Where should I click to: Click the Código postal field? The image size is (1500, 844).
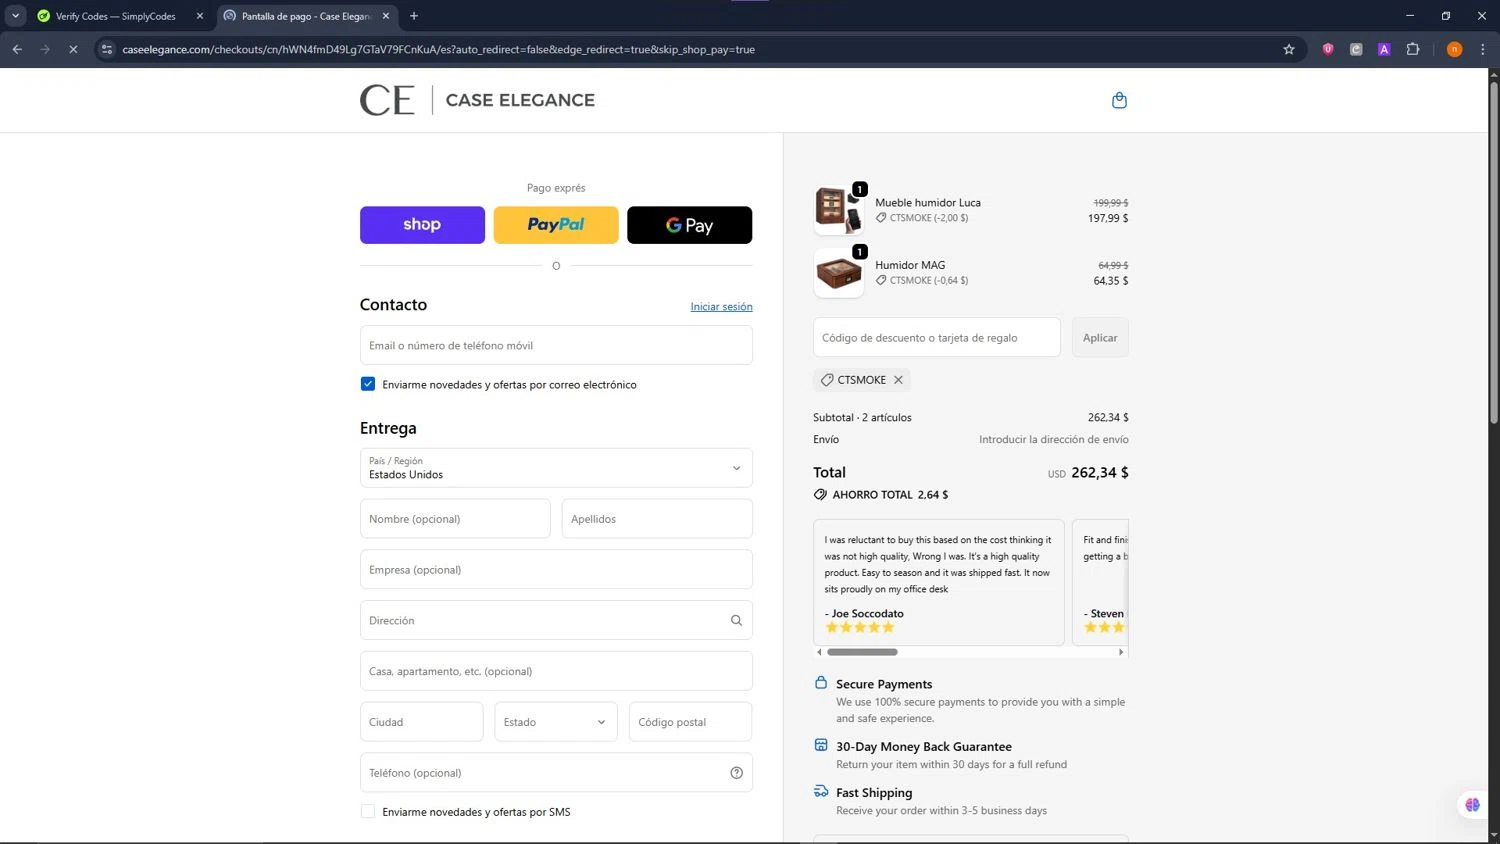pyautogui.click(x=690, y=722)
